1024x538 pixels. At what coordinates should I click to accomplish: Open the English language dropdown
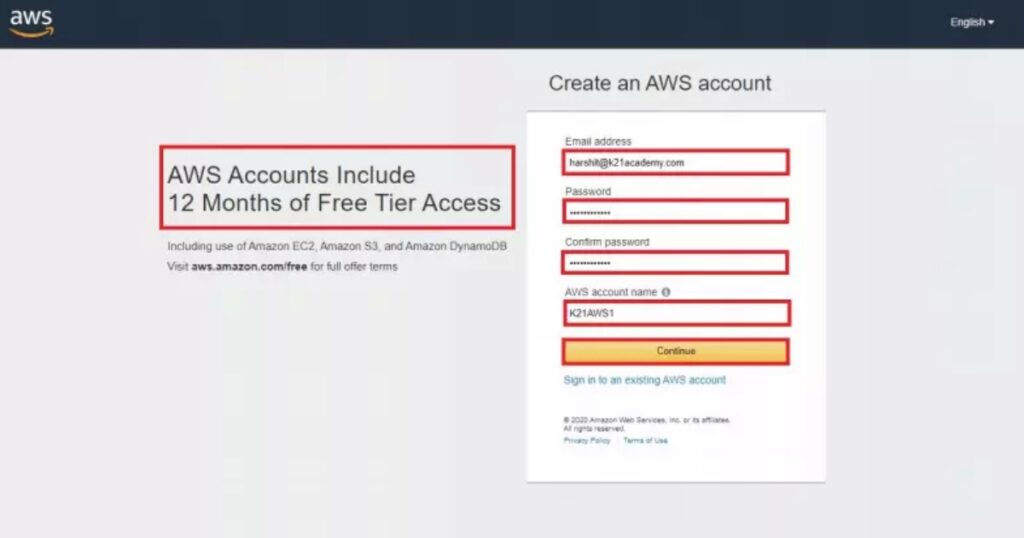click(972, 22)
